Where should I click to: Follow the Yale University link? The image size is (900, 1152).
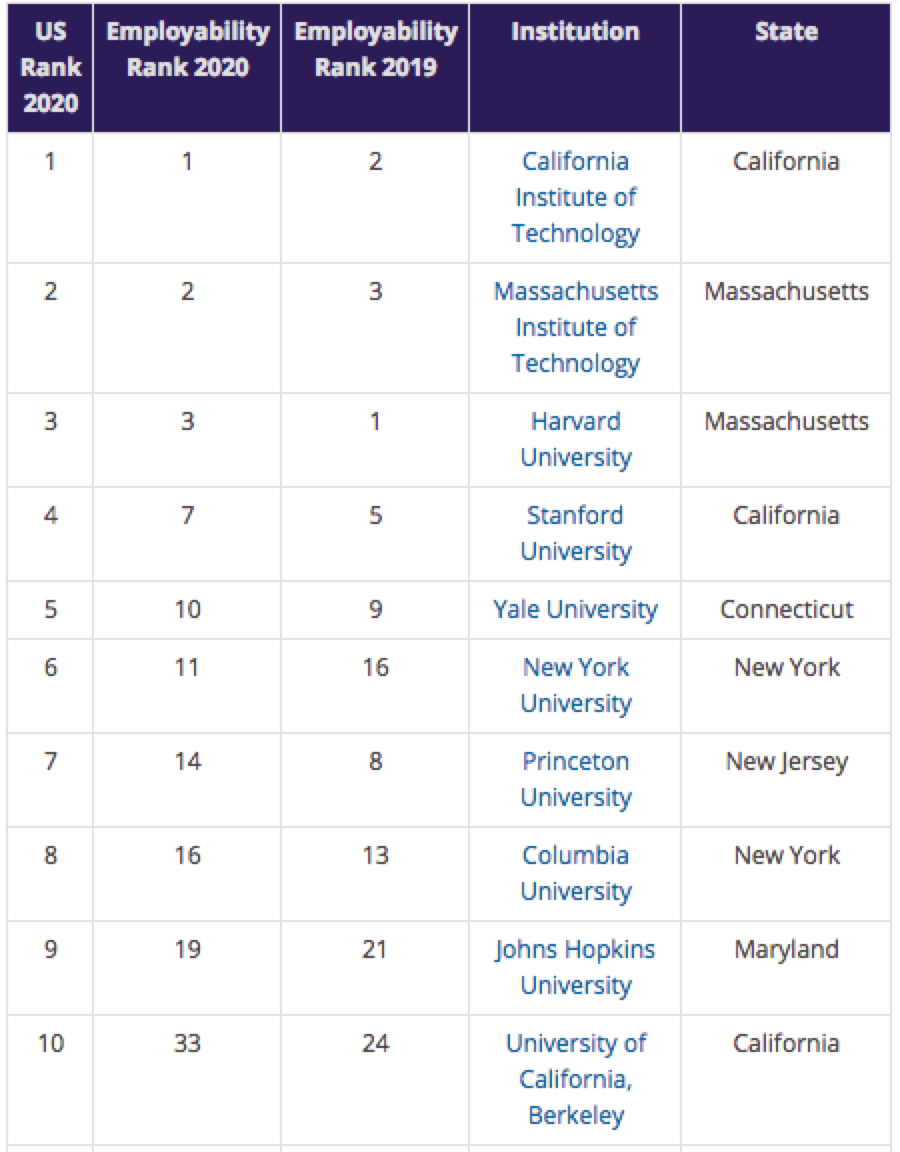(x=575, y=609)
